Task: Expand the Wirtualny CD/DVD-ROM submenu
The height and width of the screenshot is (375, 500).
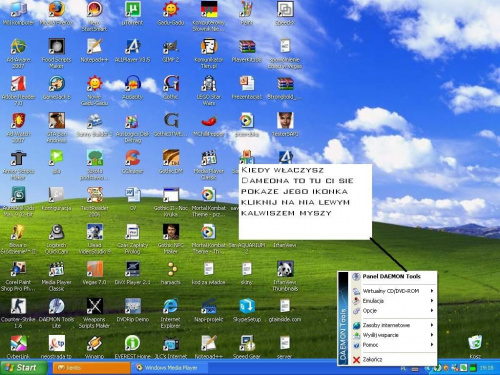Action: tap(393, 291)
